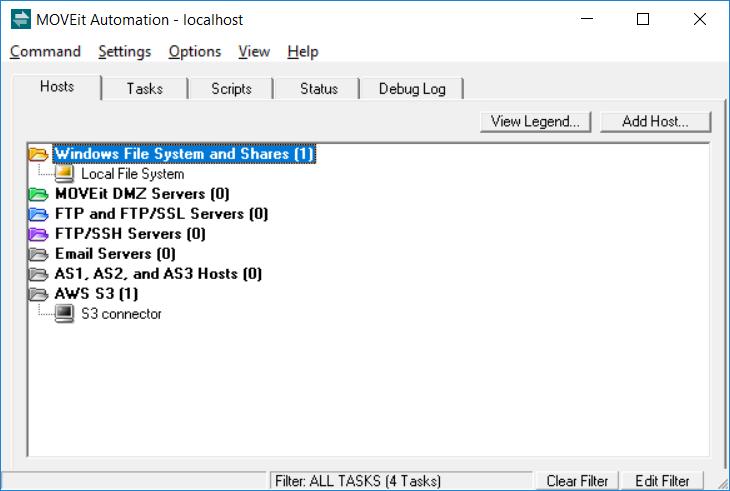Click the green MOVEit DMZ Servers folder icon
The image size is (730, 491).
tap(39, 194)
